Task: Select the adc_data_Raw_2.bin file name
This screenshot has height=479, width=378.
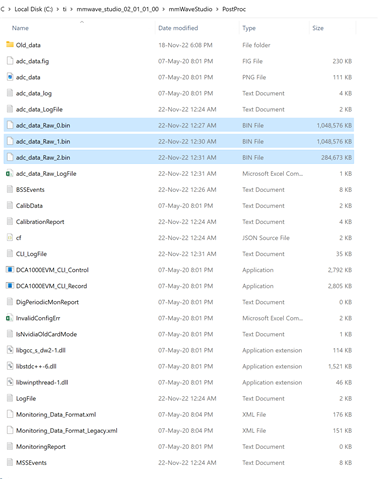Action: (43, 157)
